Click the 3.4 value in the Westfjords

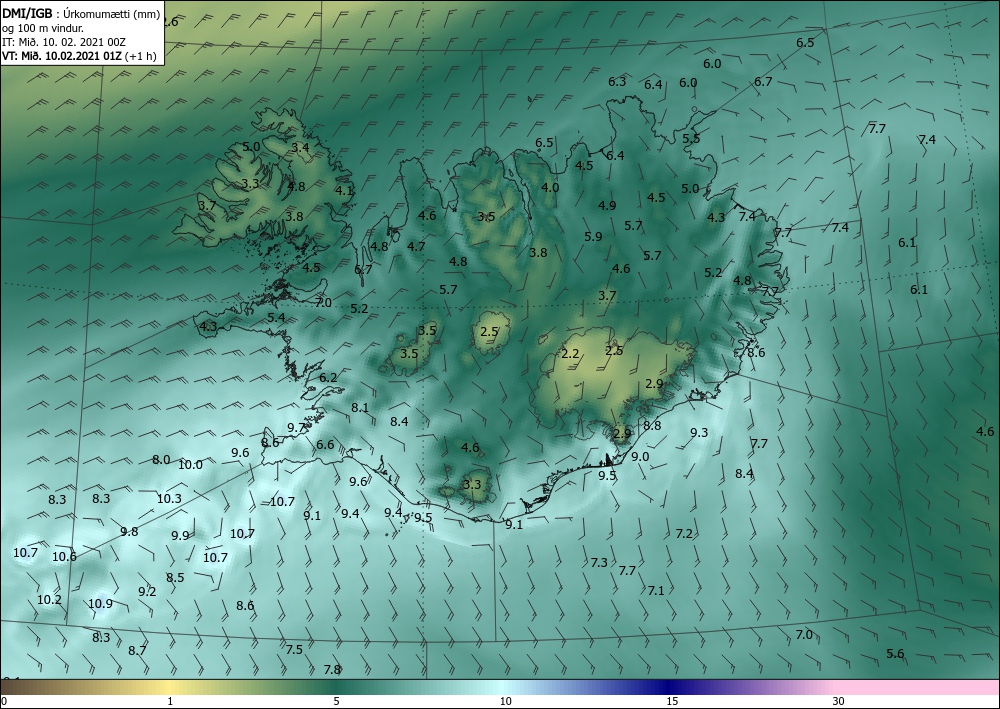click(x=300, y=147)
